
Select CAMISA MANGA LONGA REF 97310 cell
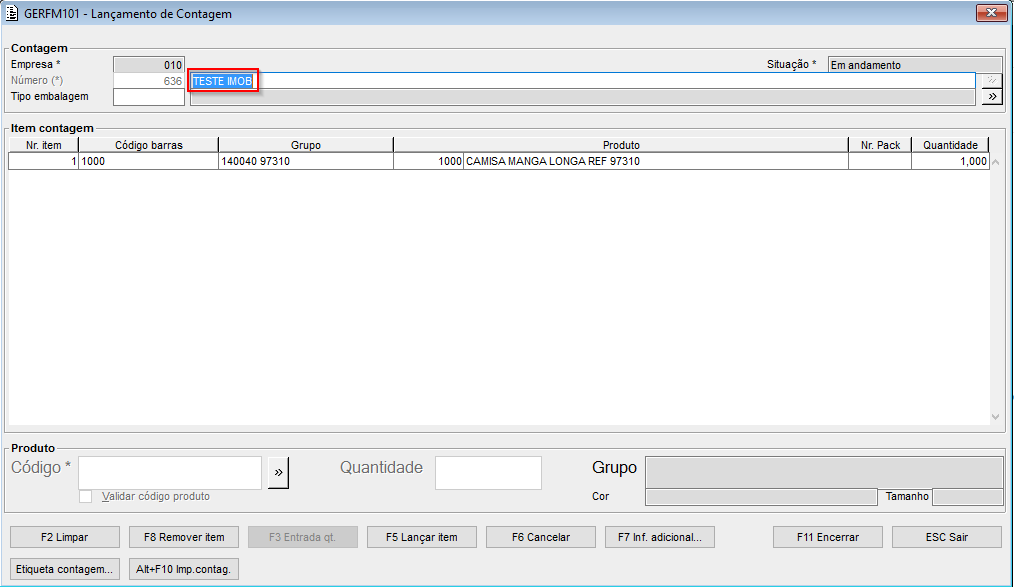(656, 161)
